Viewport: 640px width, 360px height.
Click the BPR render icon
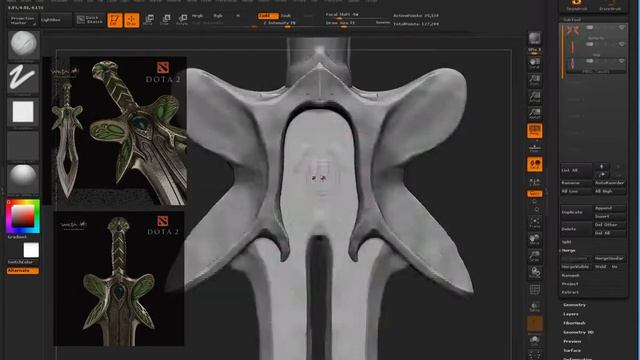[535, 38]
